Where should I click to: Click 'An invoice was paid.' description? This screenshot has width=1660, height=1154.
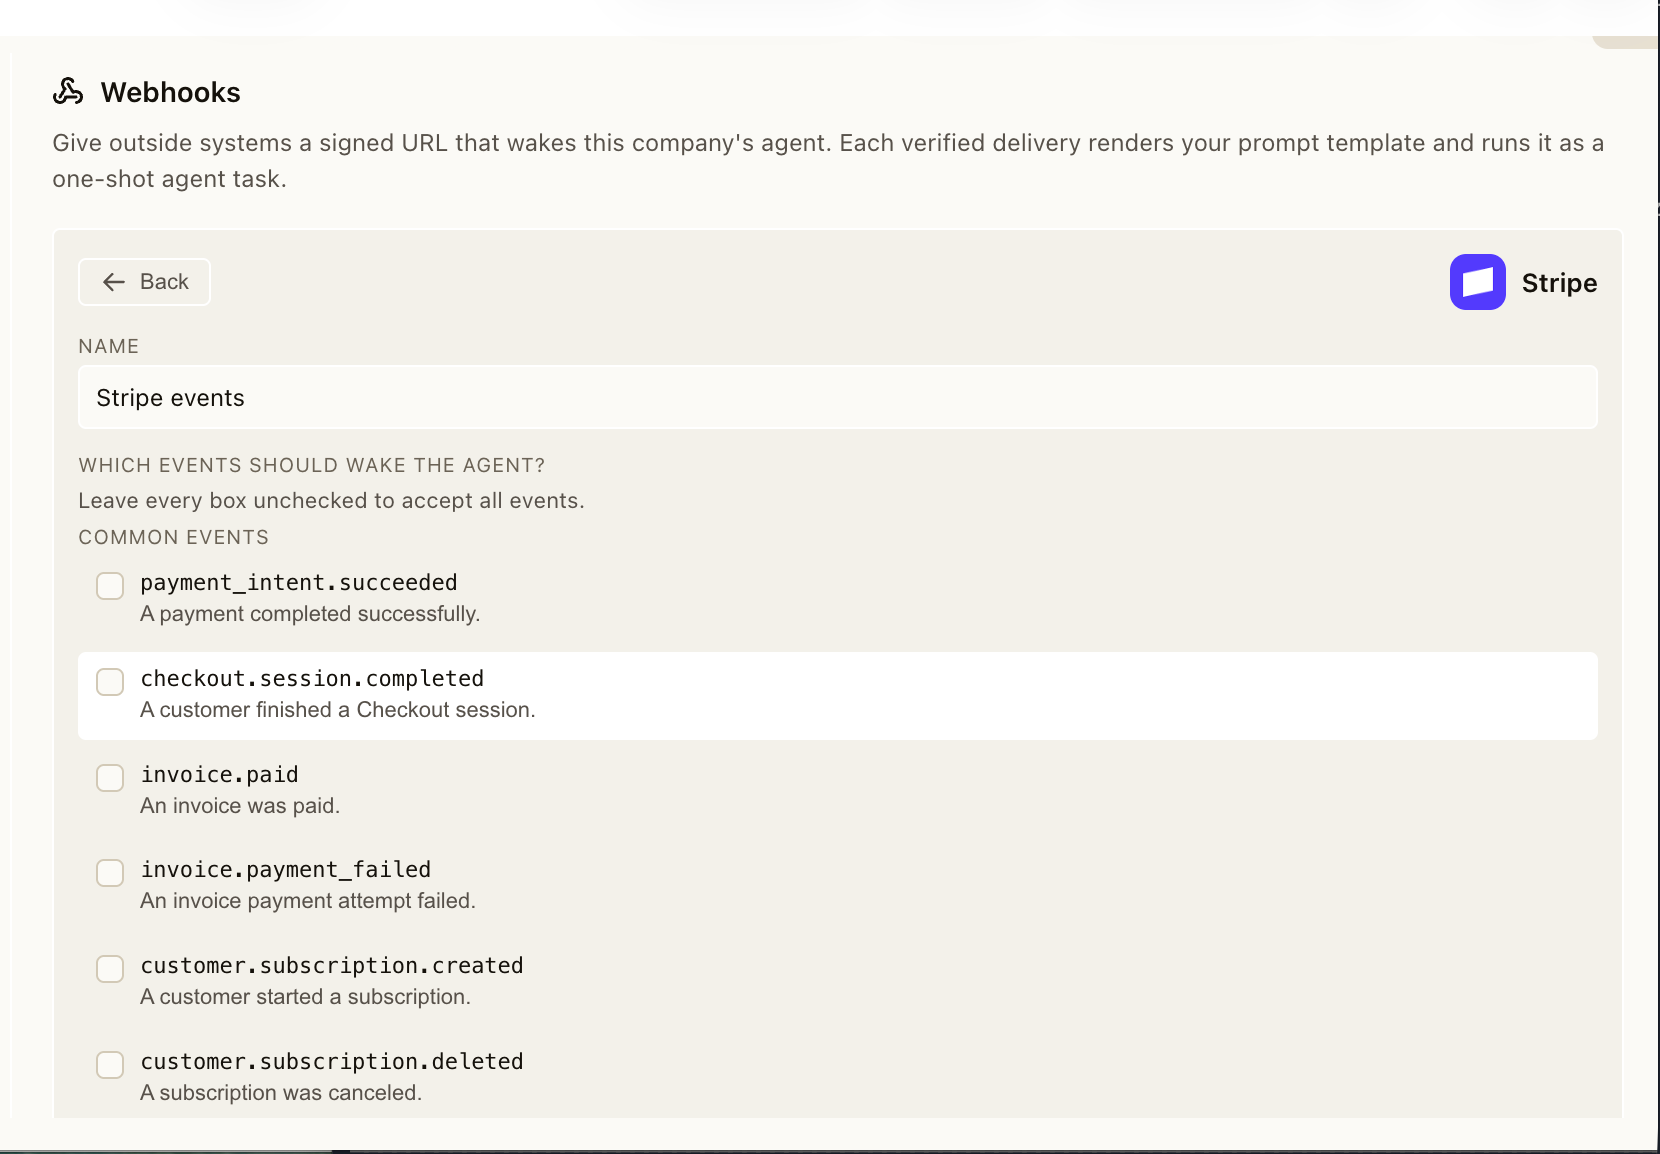[240, 806]
